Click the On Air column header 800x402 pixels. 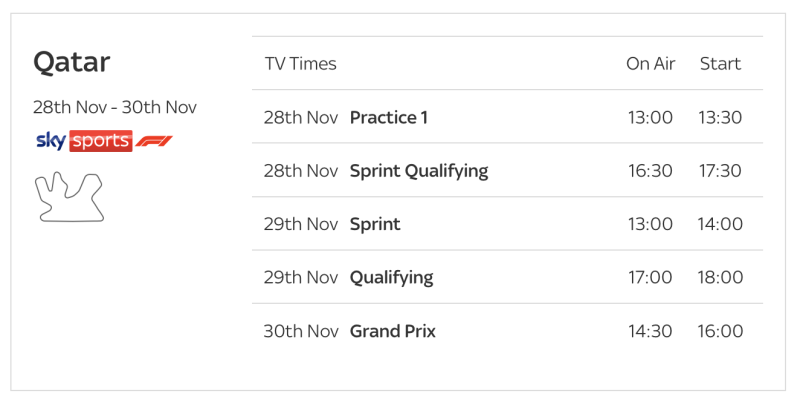pos(650,64)
